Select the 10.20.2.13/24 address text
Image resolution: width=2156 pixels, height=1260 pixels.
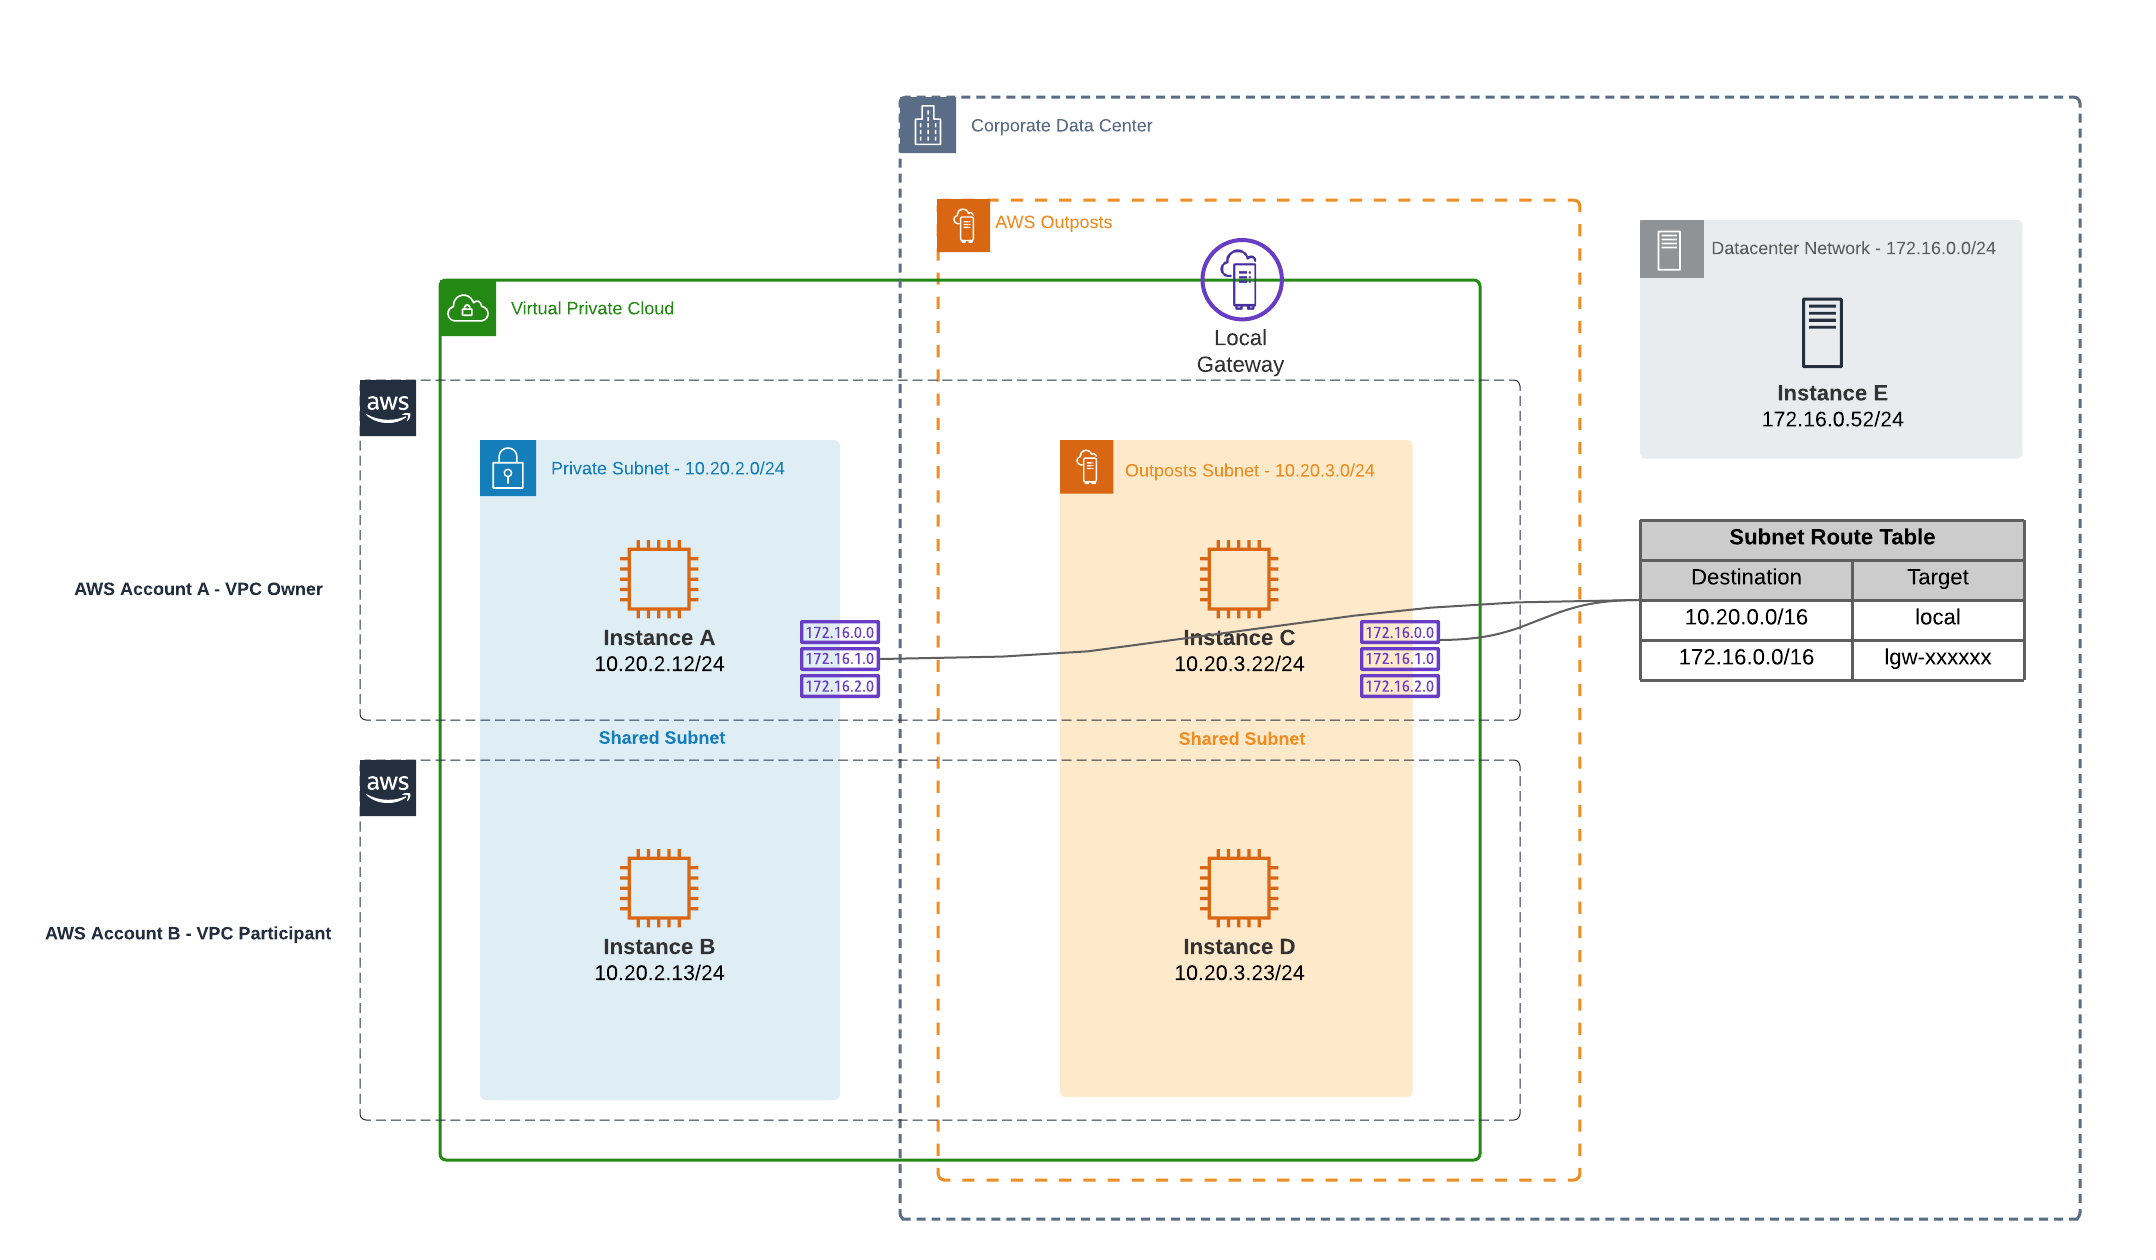click(x=659, y=973)
